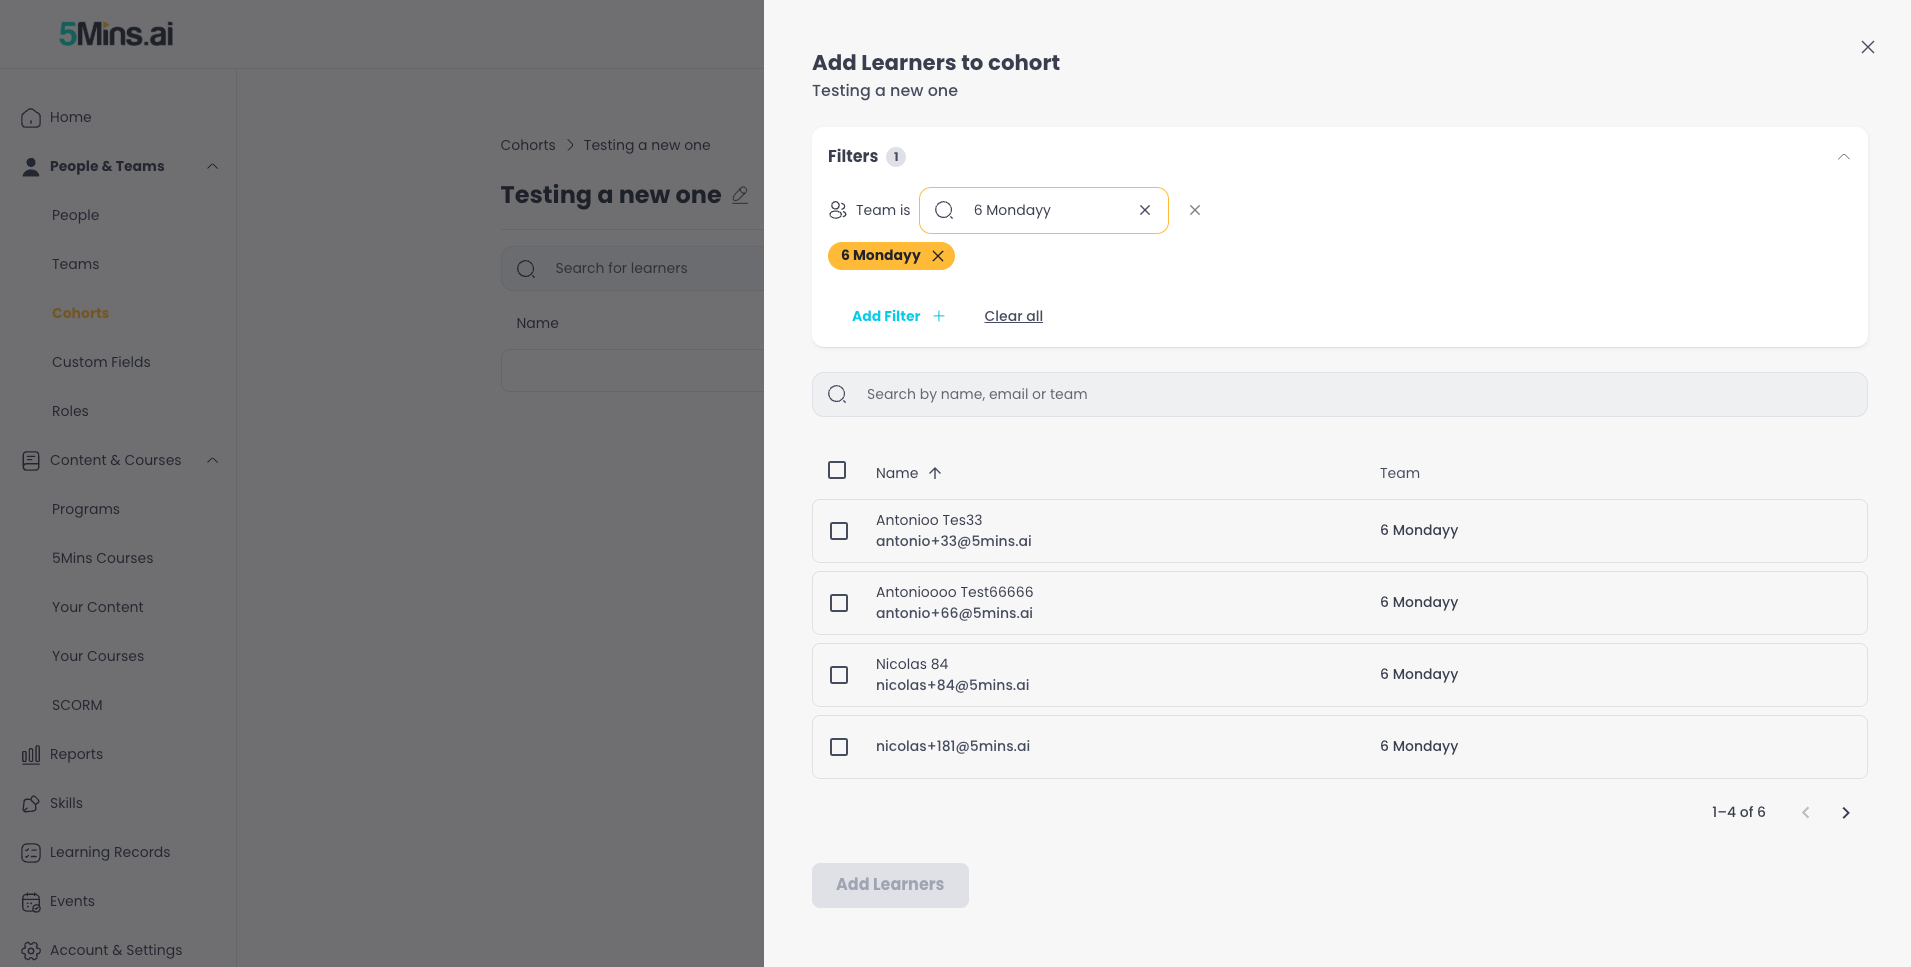
Task: Click the Search by name, email or team field
Action: tap(1339, 394)
